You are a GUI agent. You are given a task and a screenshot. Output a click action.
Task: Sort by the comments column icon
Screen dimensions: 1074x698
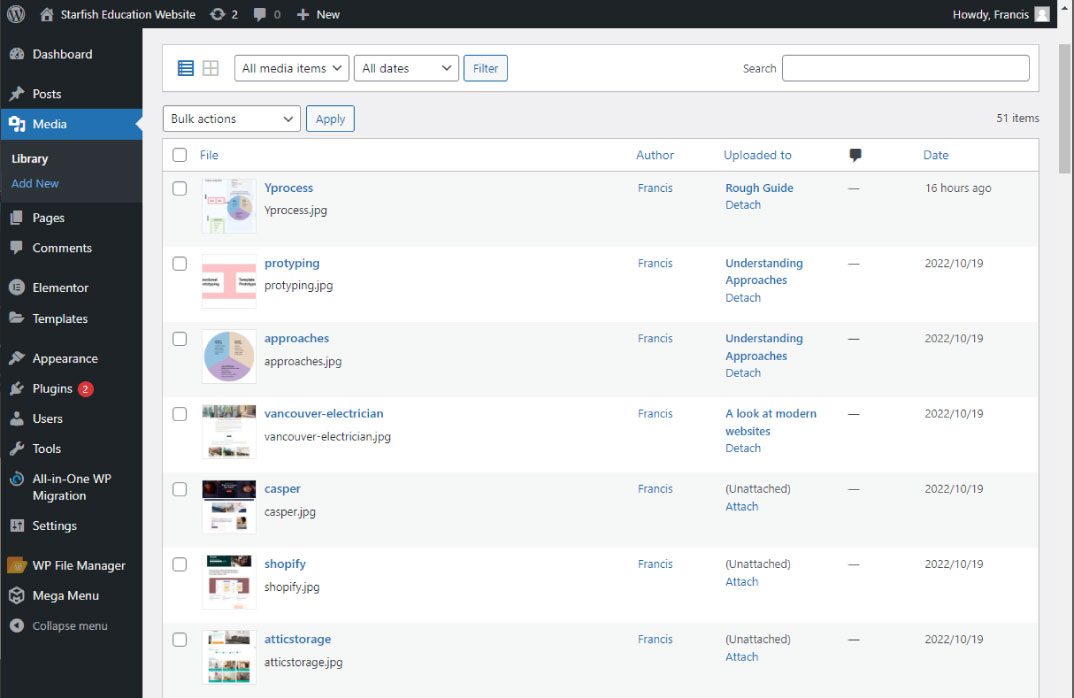click(x=855, y=155)
